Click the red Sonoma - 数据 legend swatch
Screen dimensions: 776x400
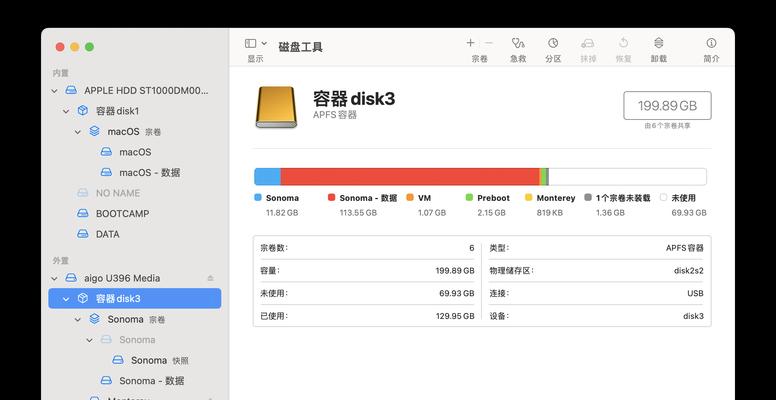[331, 198]
